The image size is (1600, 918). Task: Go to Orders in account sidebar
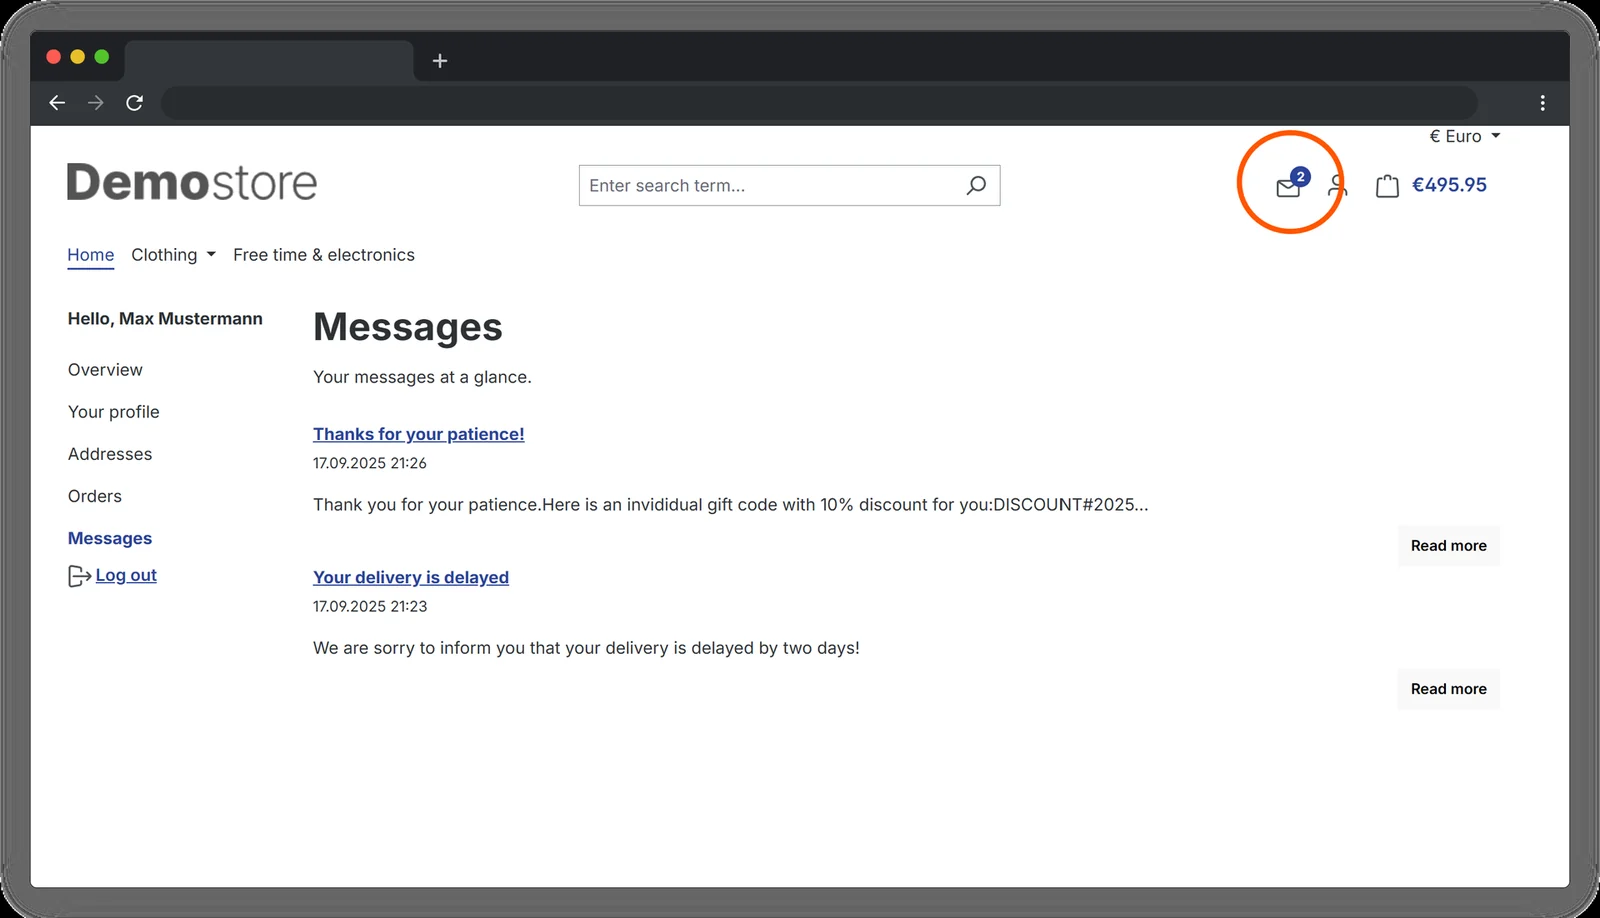click(x=95, y=496)
